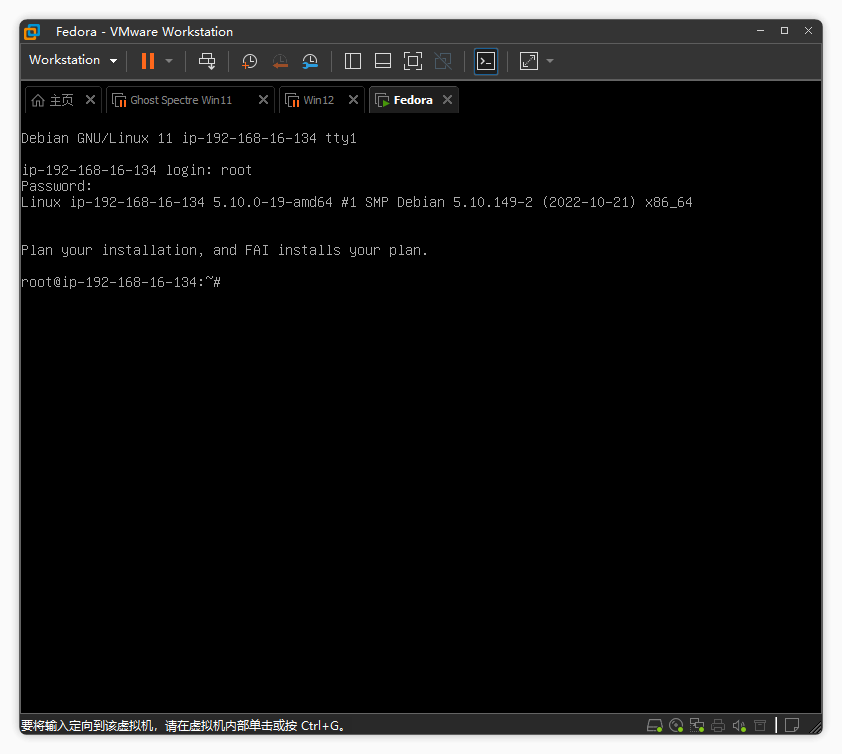Image resolution: width=842 pixels, height=754 pixels.
Task: Send Ctrl+Alt+Del to the VM
Action: pyautogui.click(x=207, y=61)
